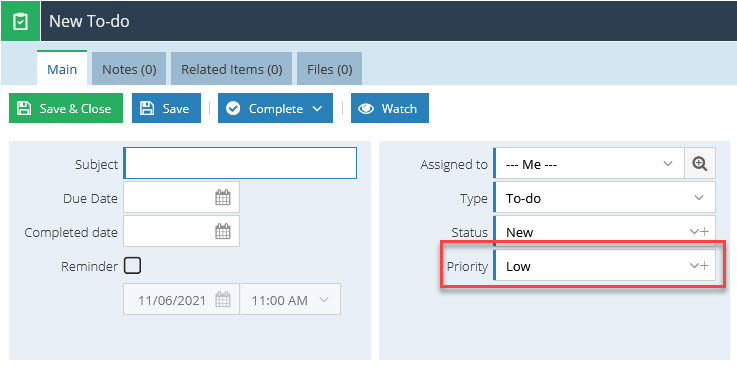Open the Type dropdown showing To-do
Viewport: 737px width, 367px height.
coord(604,198)
